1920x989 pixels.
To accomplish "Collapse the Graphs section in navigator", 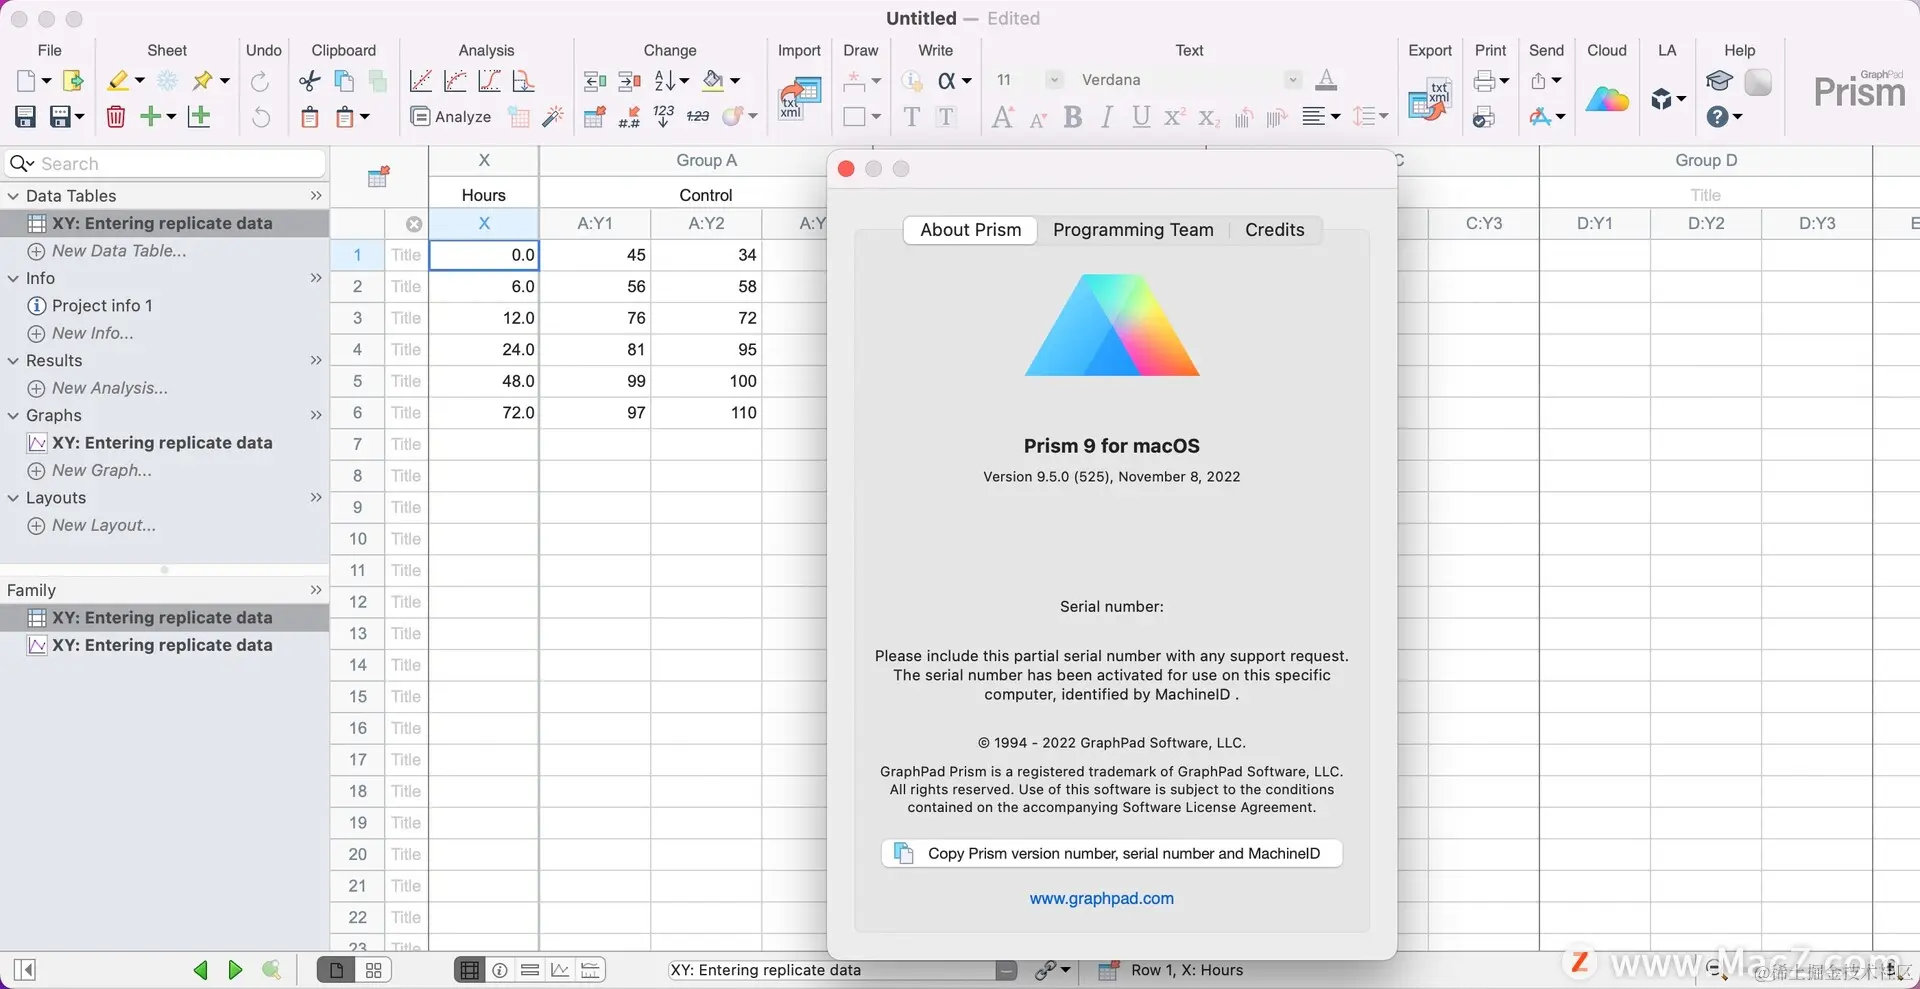I will point(13,416).
